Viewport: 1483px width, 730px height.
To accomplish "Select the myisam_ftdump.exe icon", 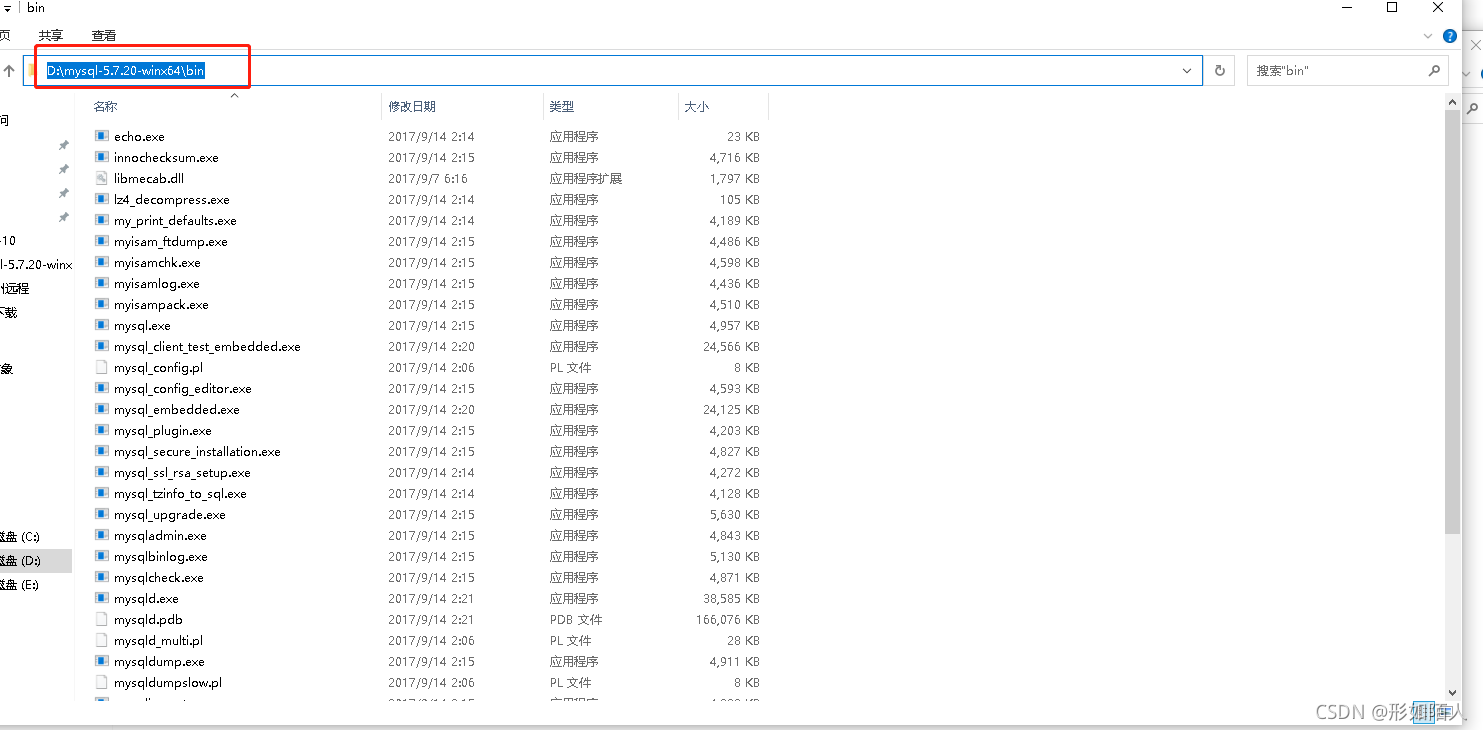I will tap(101, 241).
